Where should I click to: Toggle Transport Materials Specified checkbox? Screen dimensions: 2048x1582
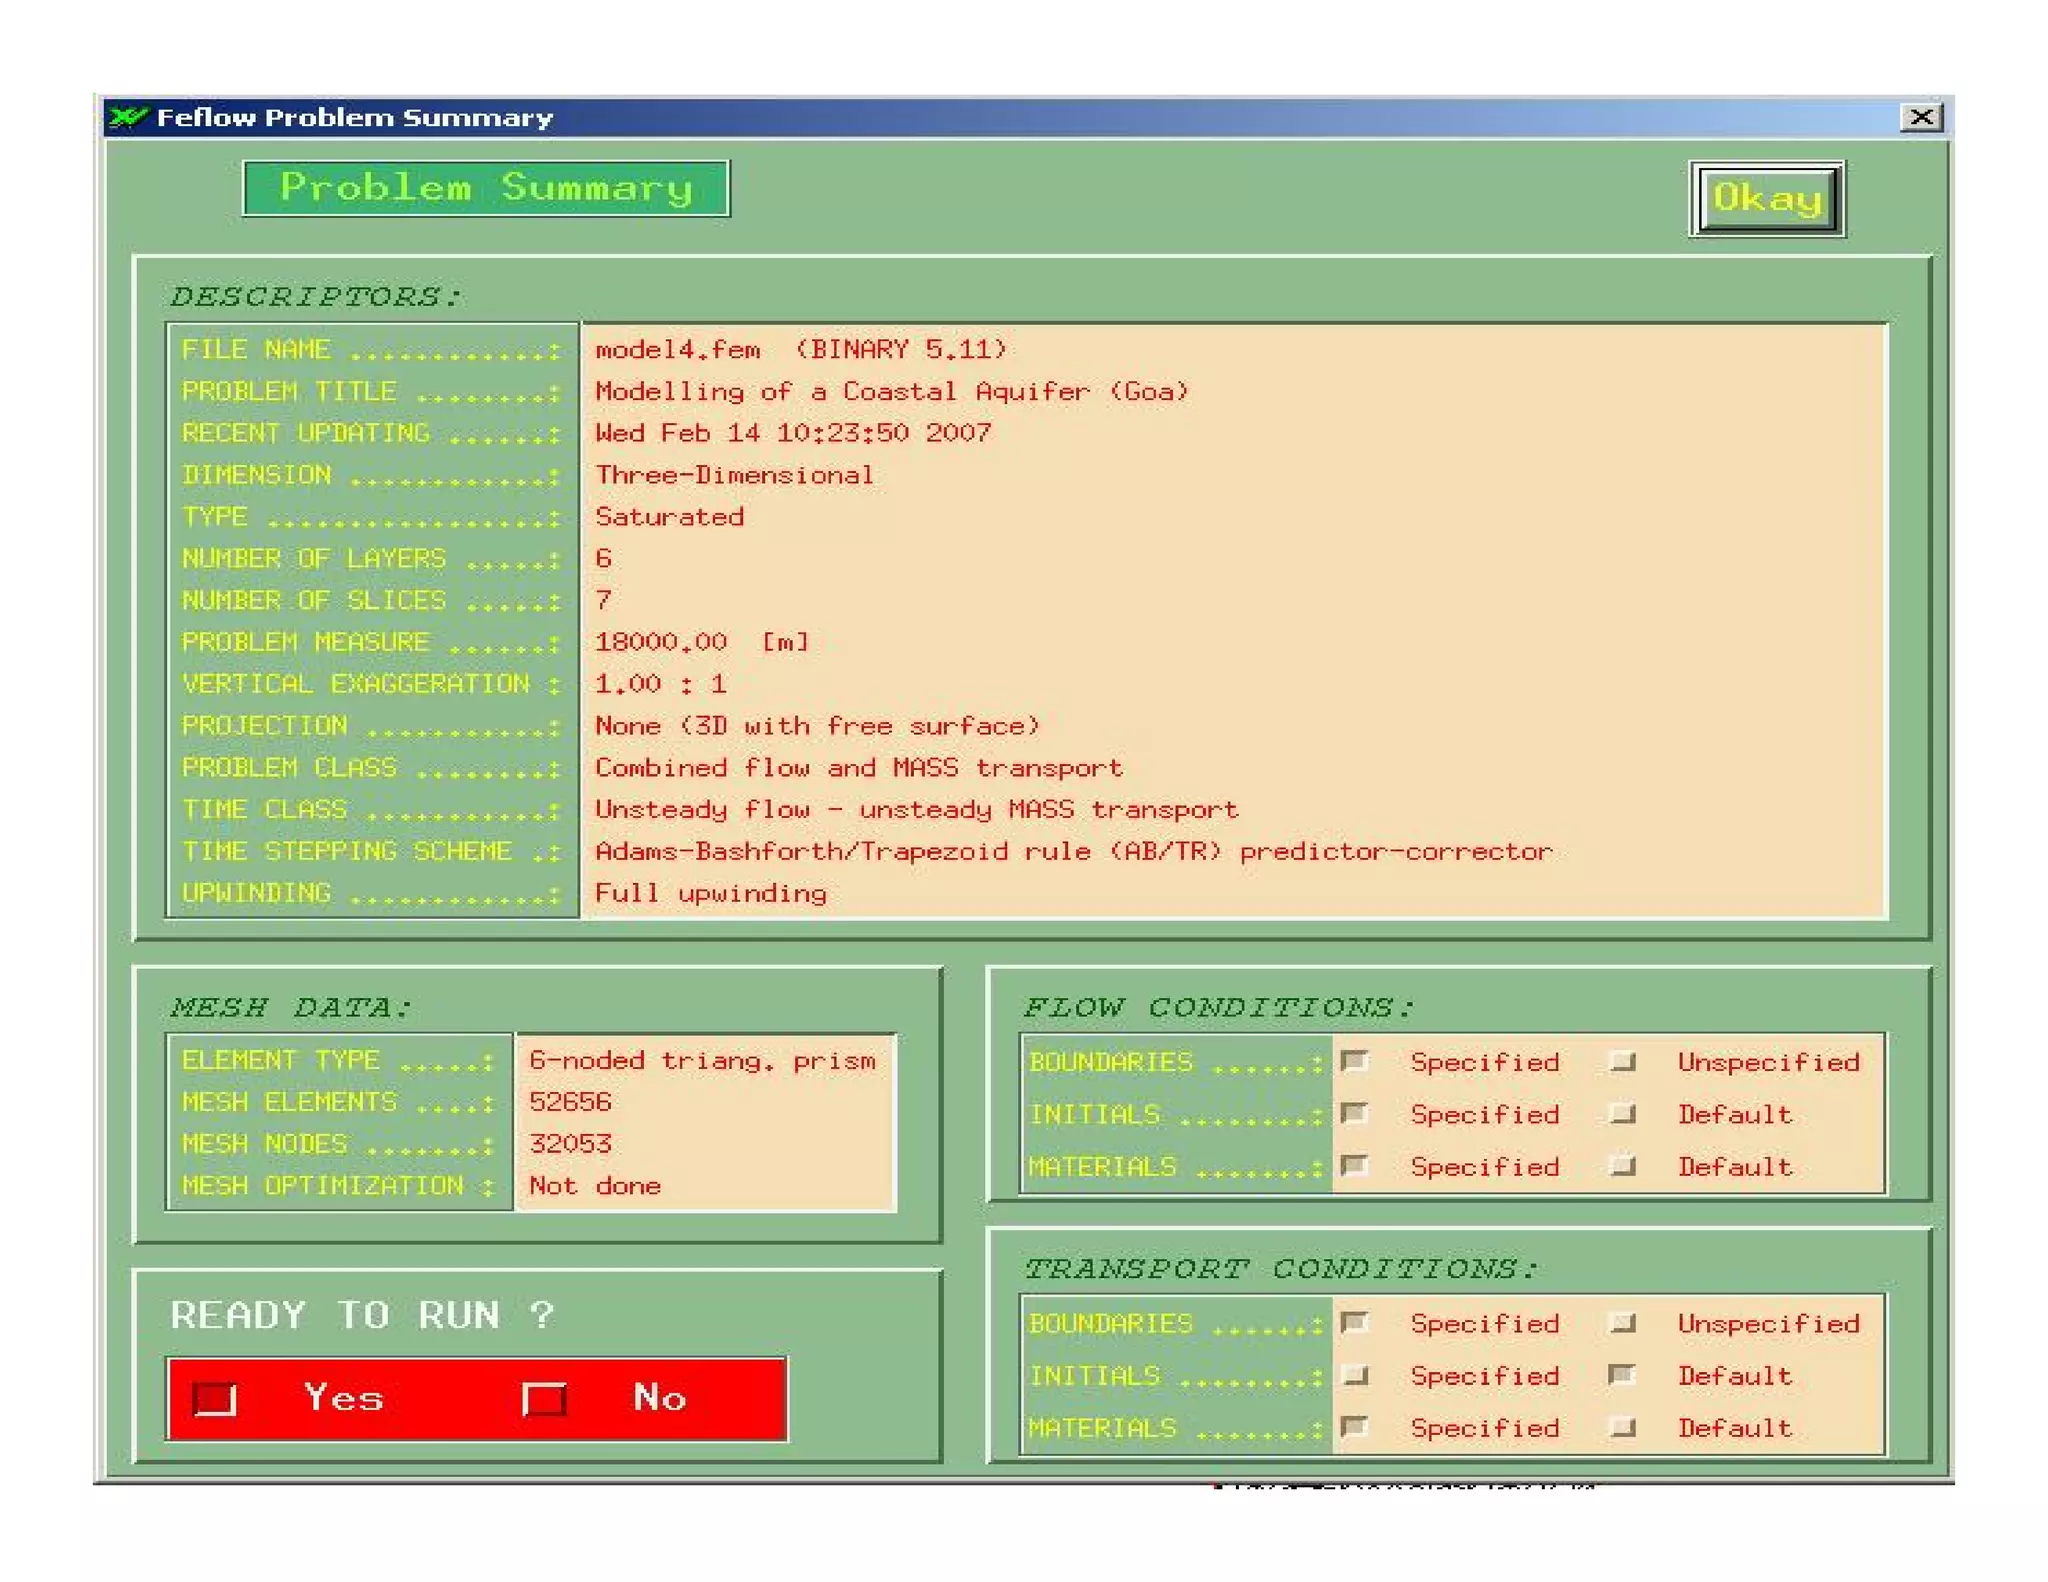[1354, 1427]
